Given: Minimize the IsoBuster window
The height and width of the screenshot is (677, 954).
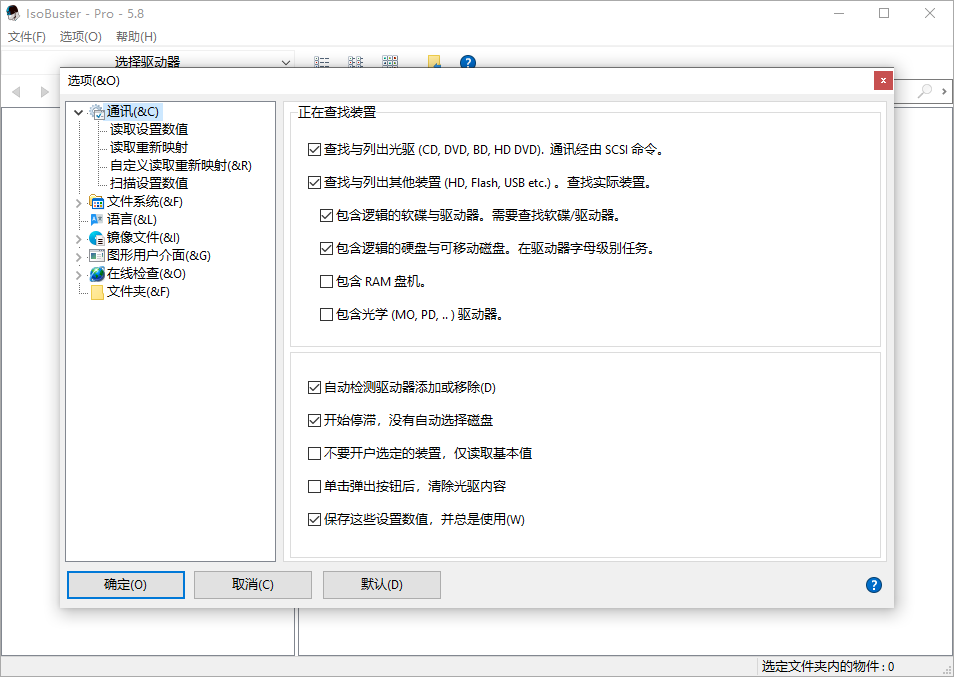Looking at the screenshot, I should (x=838, y=13).
